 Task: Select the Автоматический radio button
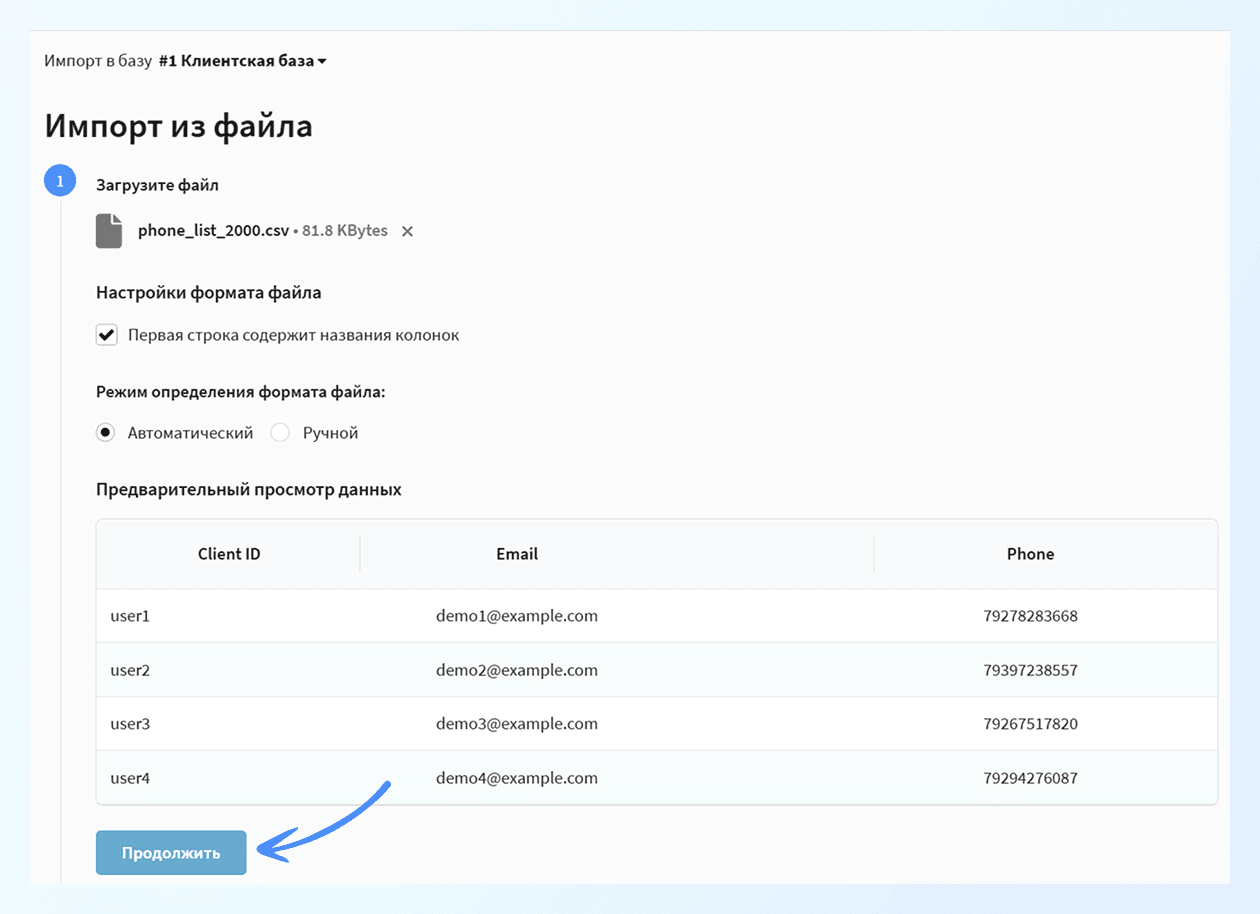(107, 433)
